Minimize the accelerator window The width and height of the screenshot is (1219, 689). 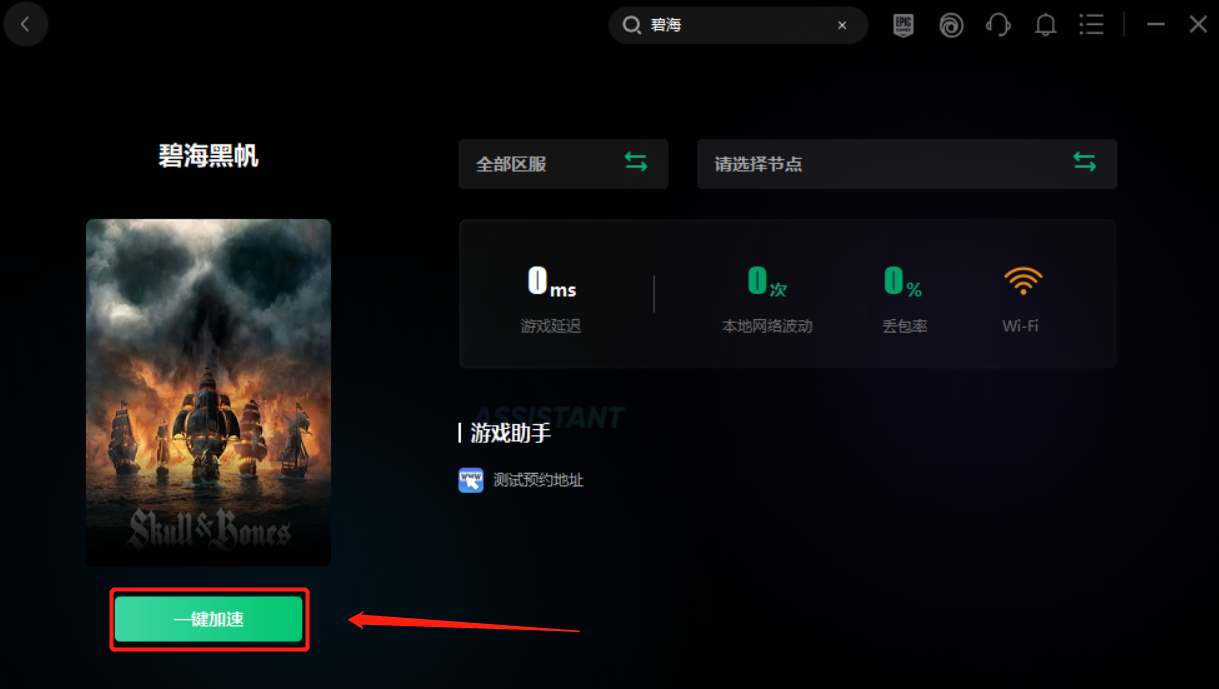(1156, 25)
